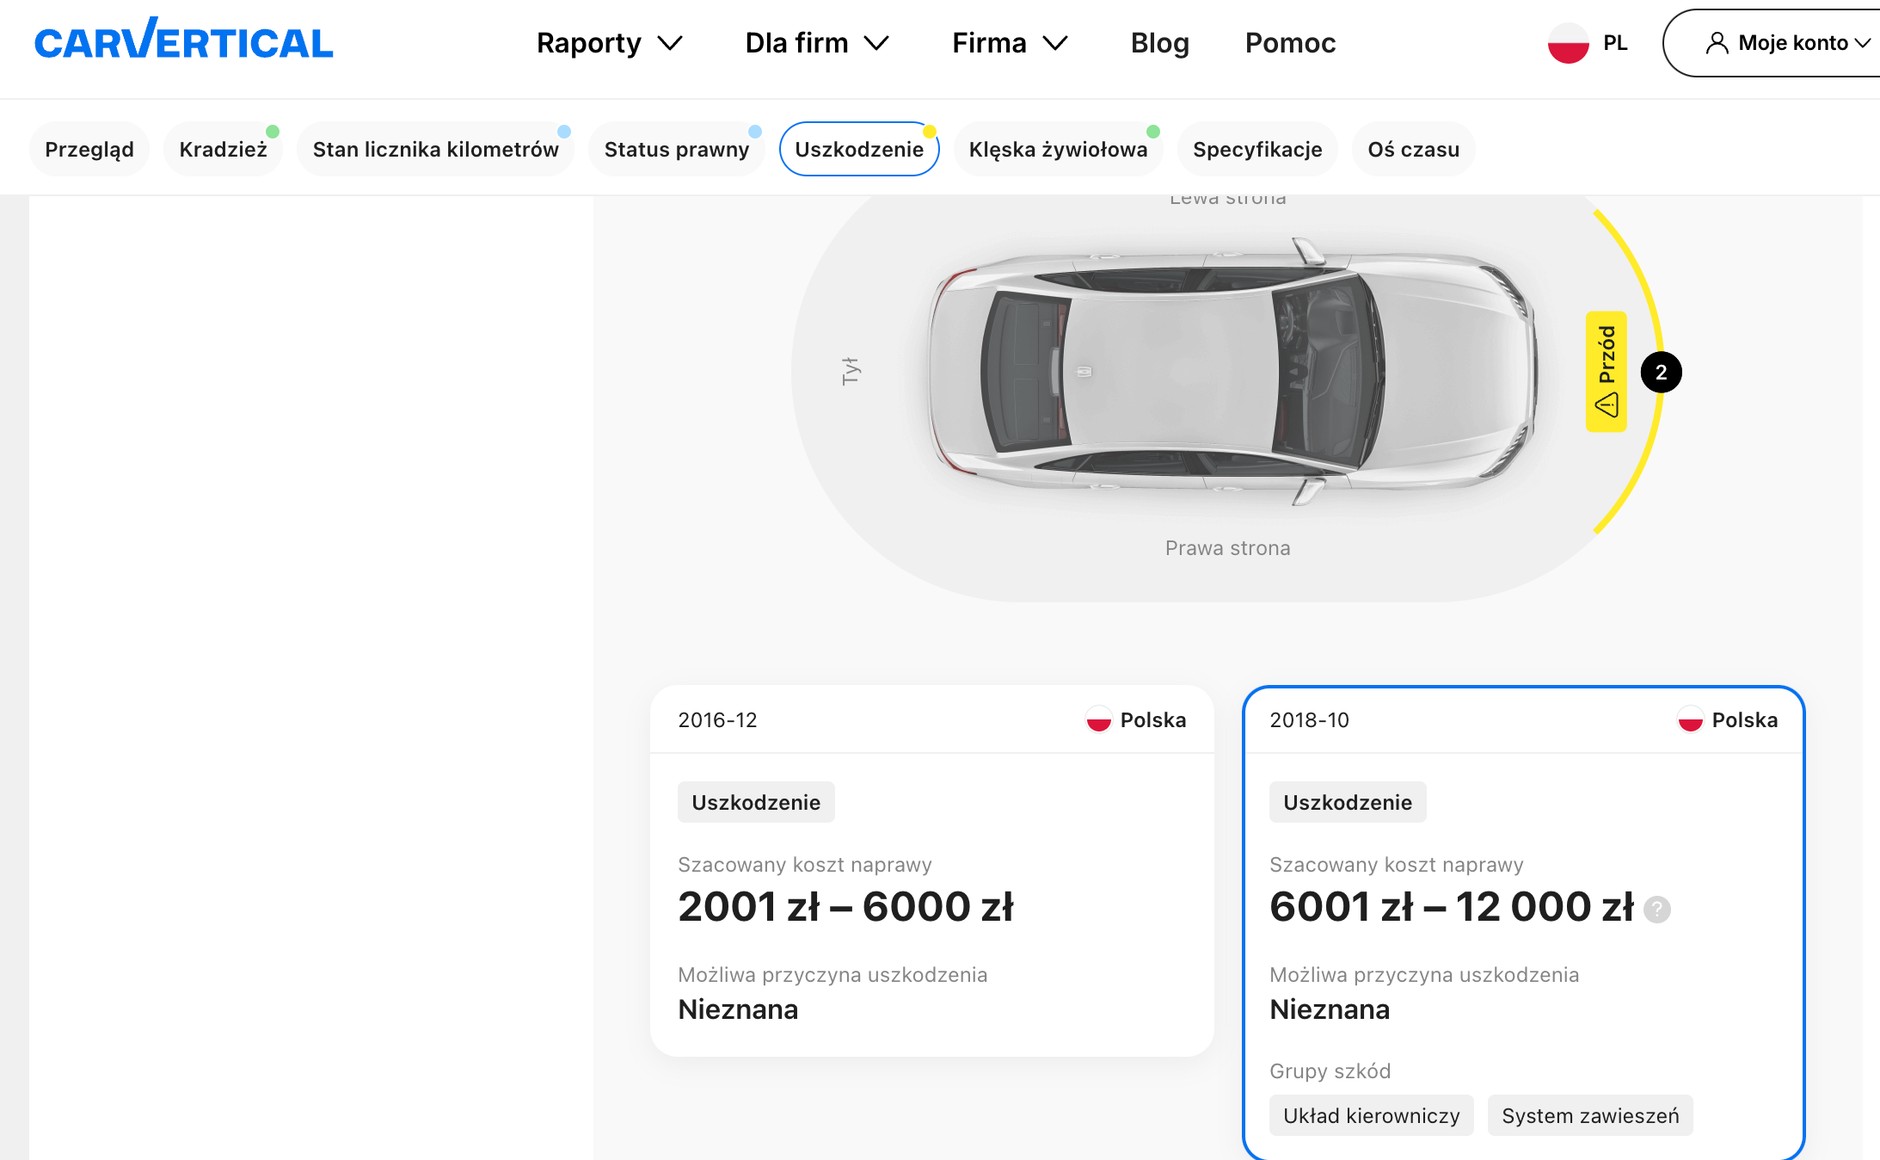Screen dimensions: 1880x1160
Task: Click the Układ kierowniczy damage group tag
Action: pos(1371,1116)
